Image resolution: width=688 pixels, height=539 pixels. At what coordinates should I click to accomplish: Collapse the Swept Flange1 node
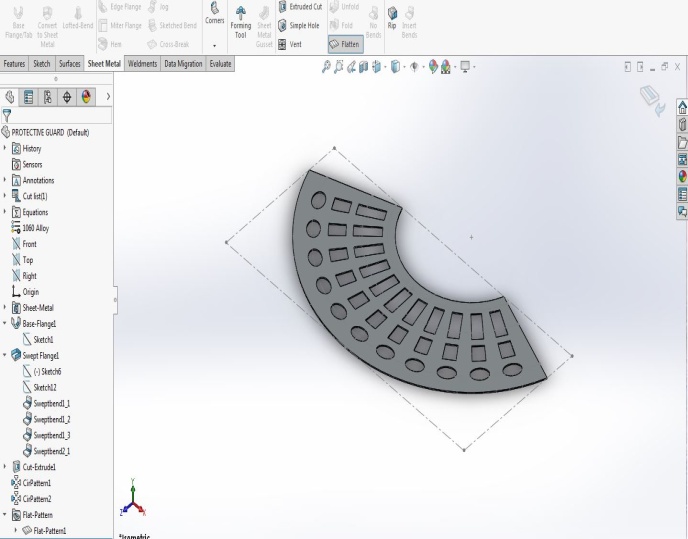coord(5,355)
